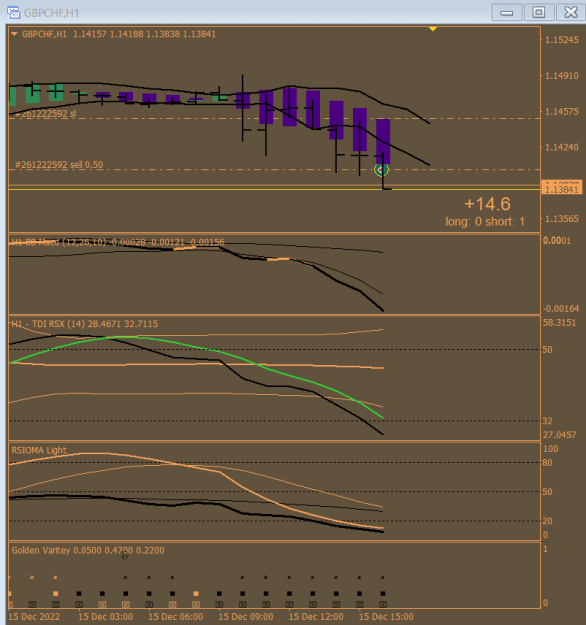Click the 15 Dec 09:00 time axis label
The image size is (586, 625).
(246, 617)
